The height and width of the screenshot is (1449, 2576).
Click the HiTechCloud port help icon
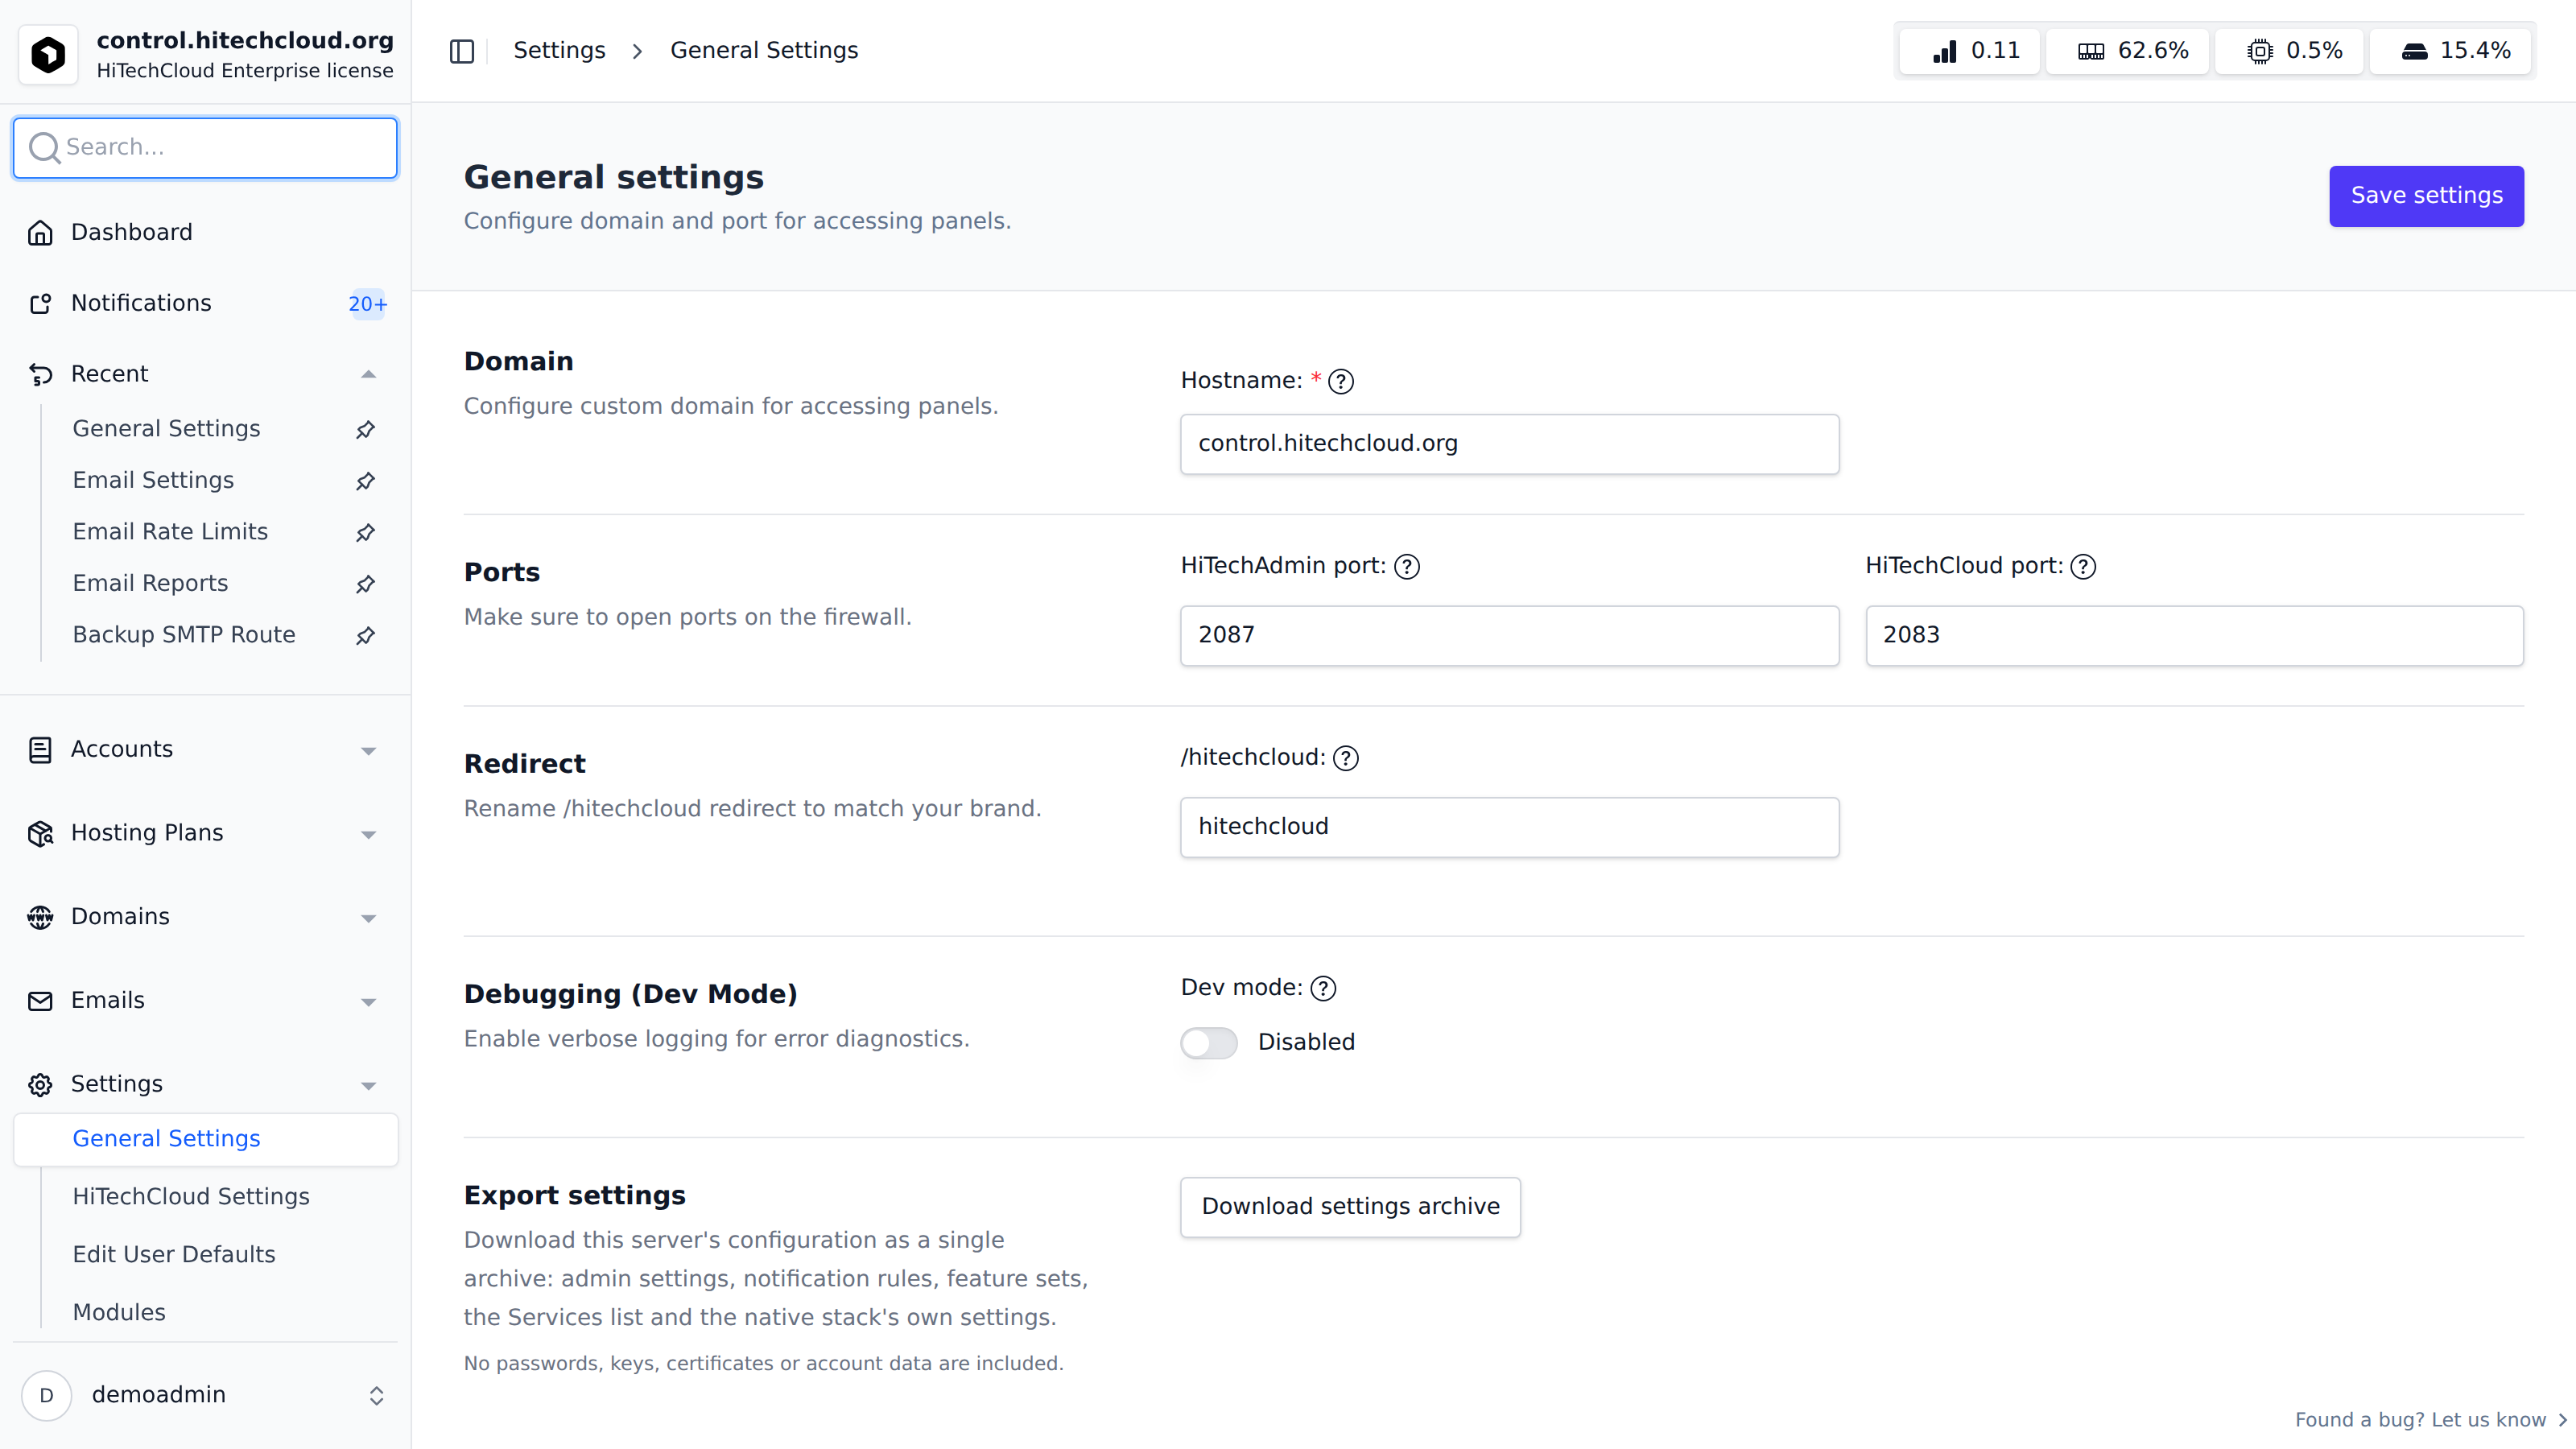[2083, 566]
